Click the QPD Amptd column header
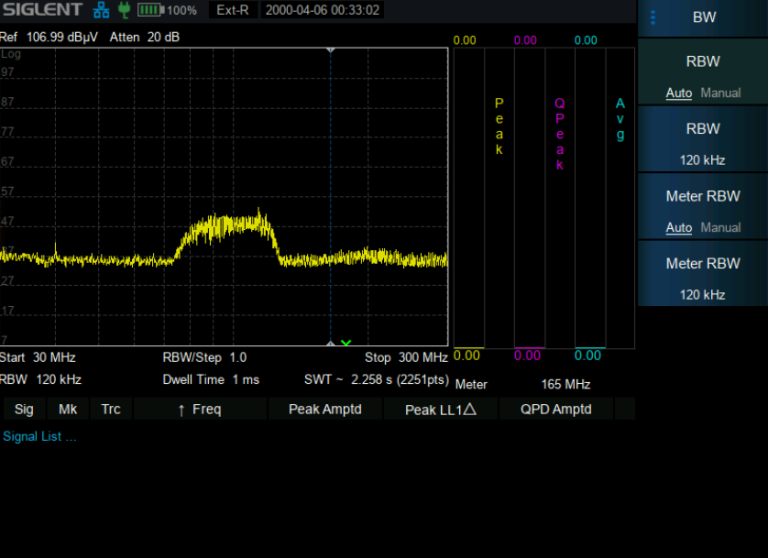 click(556, 409)
